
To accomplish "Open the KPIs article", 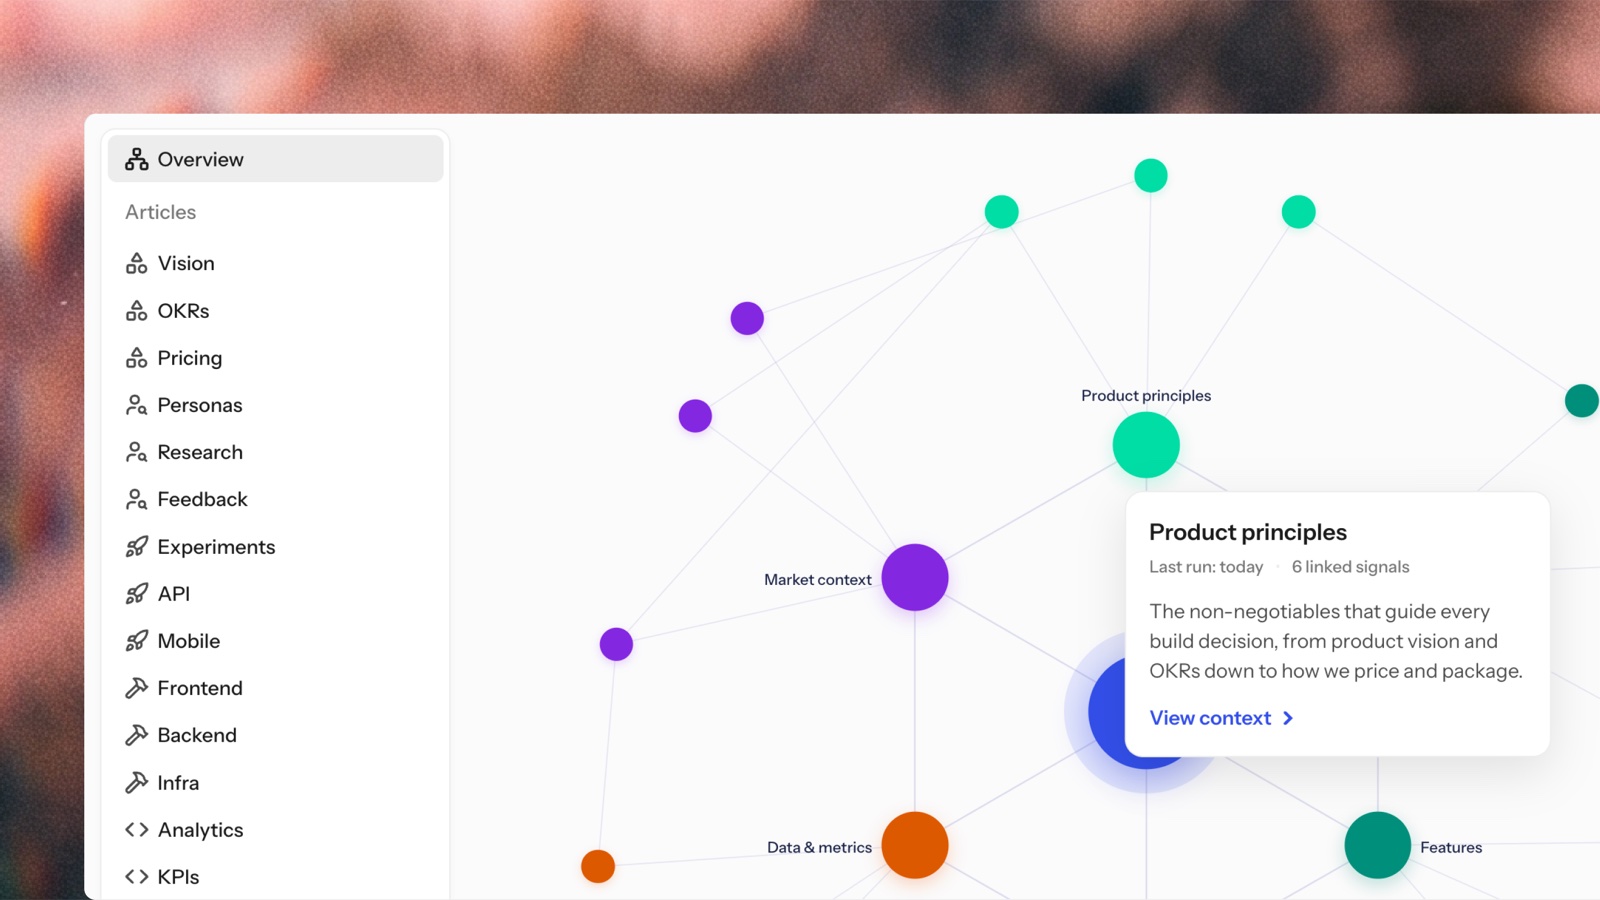I will pyautogui.click(x=275, y=877).
